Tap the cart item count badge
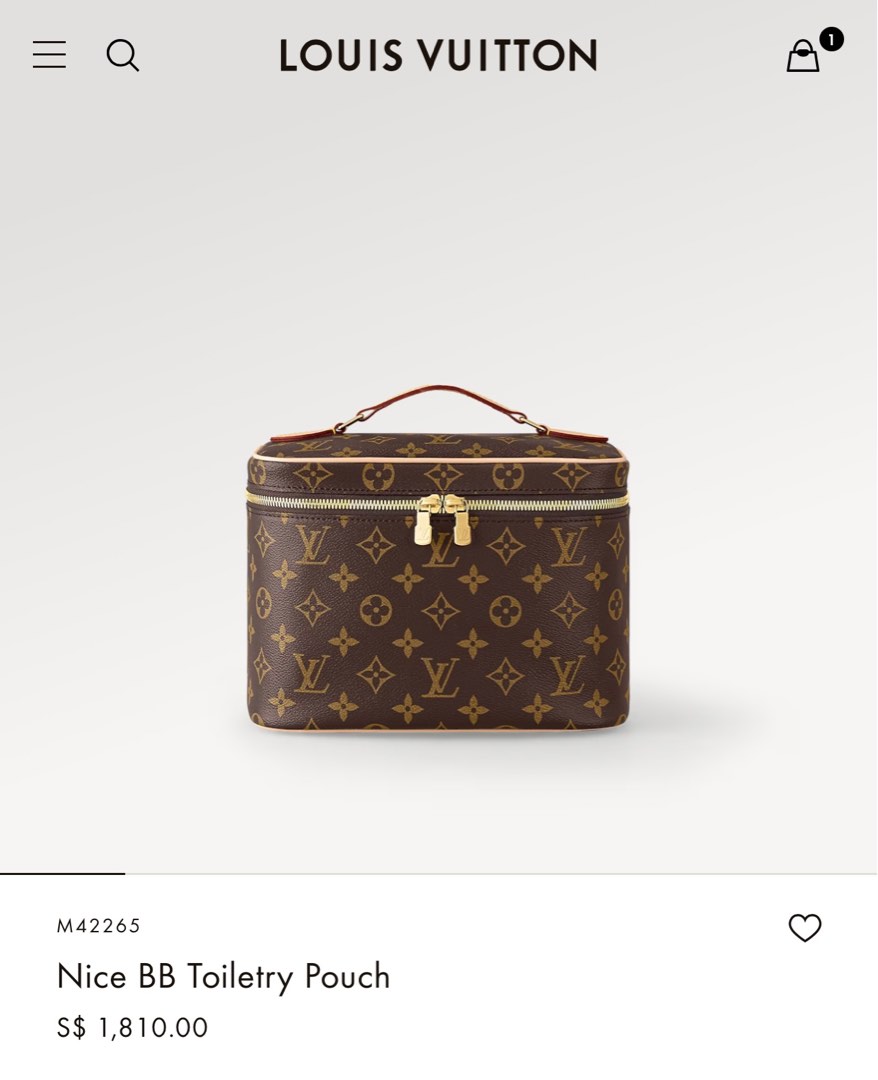878x1080 pixels. point(831,39)
